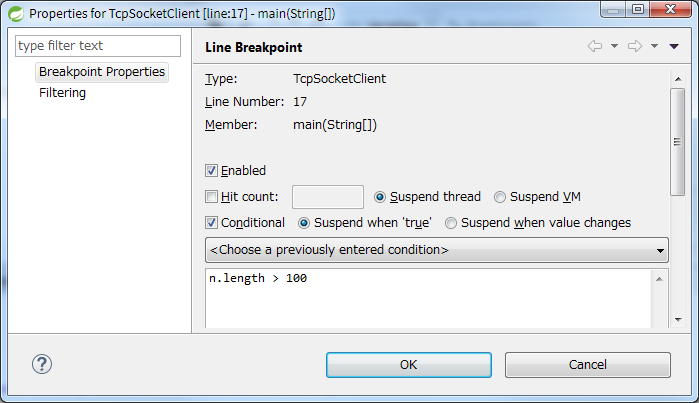Open the previously entered condition dropdown
Viewport: 699px width, 403px height.
(437, 250)
